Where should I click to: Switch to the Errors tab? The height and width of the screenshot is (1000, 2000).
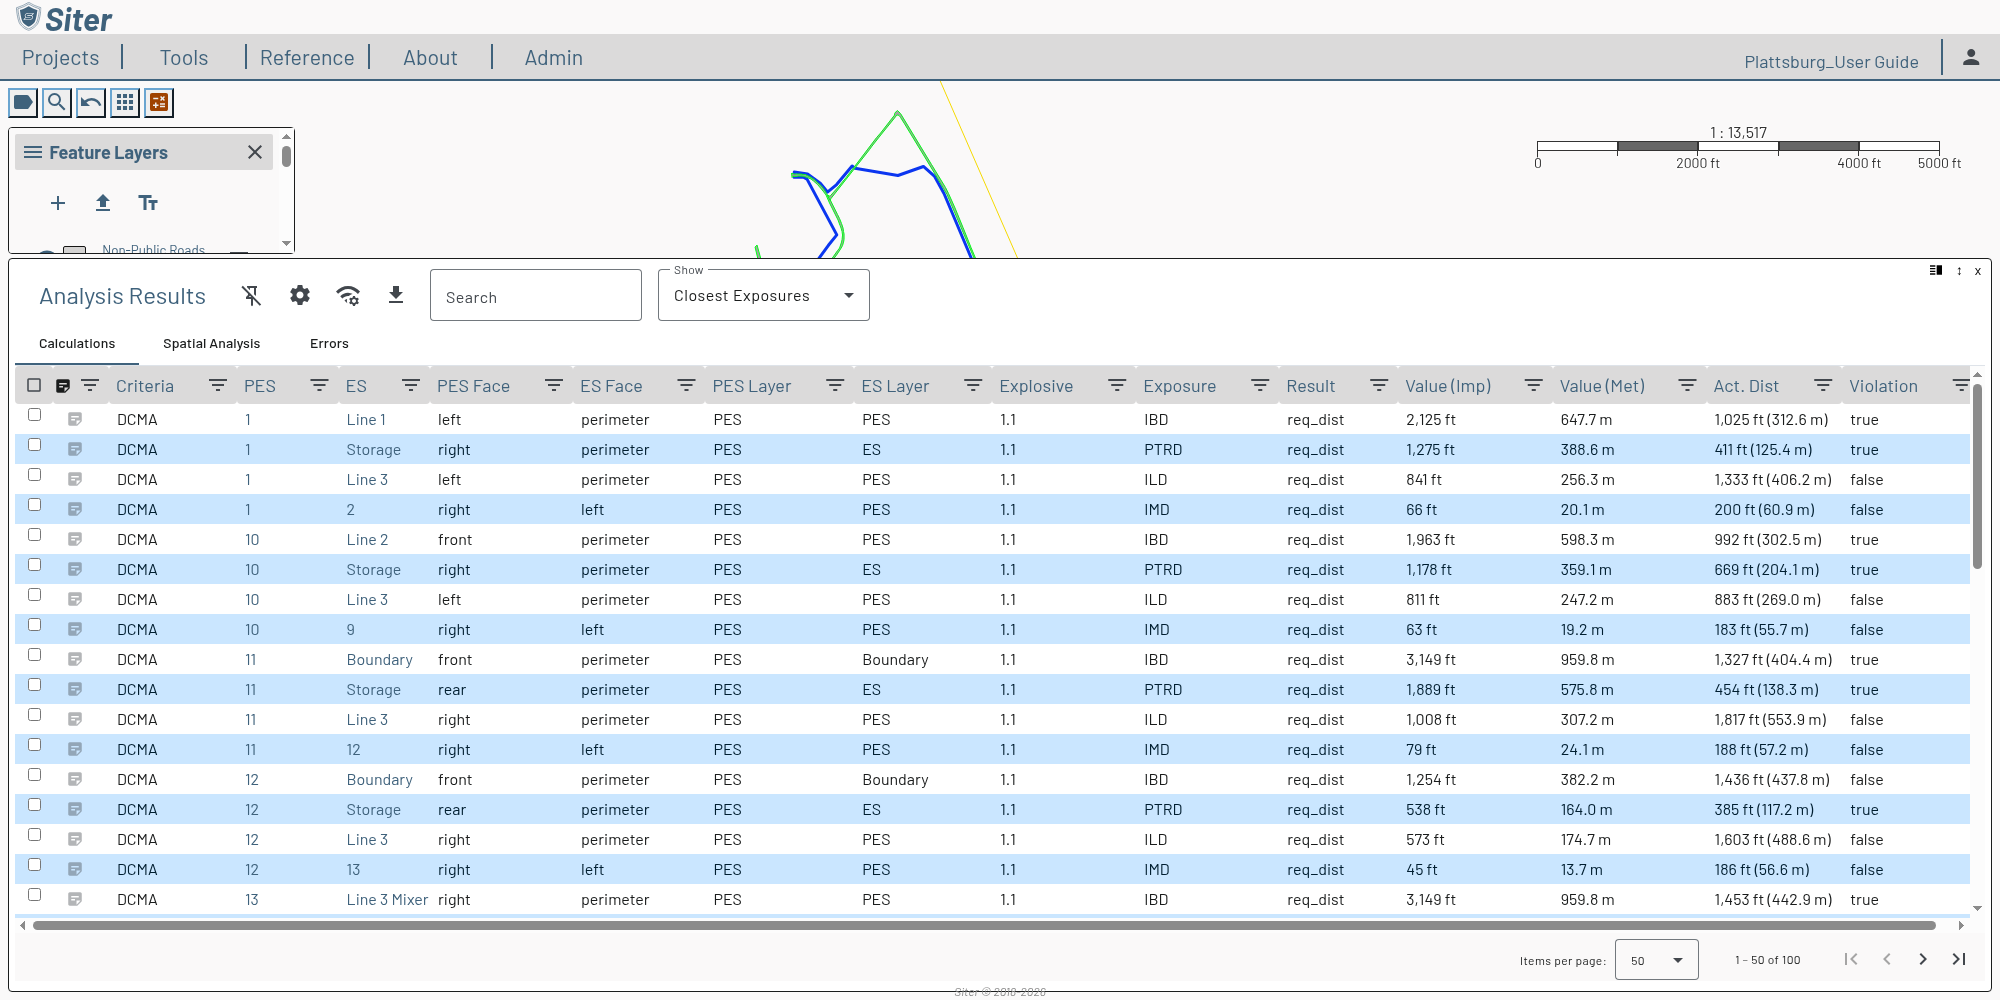[329, 344]
